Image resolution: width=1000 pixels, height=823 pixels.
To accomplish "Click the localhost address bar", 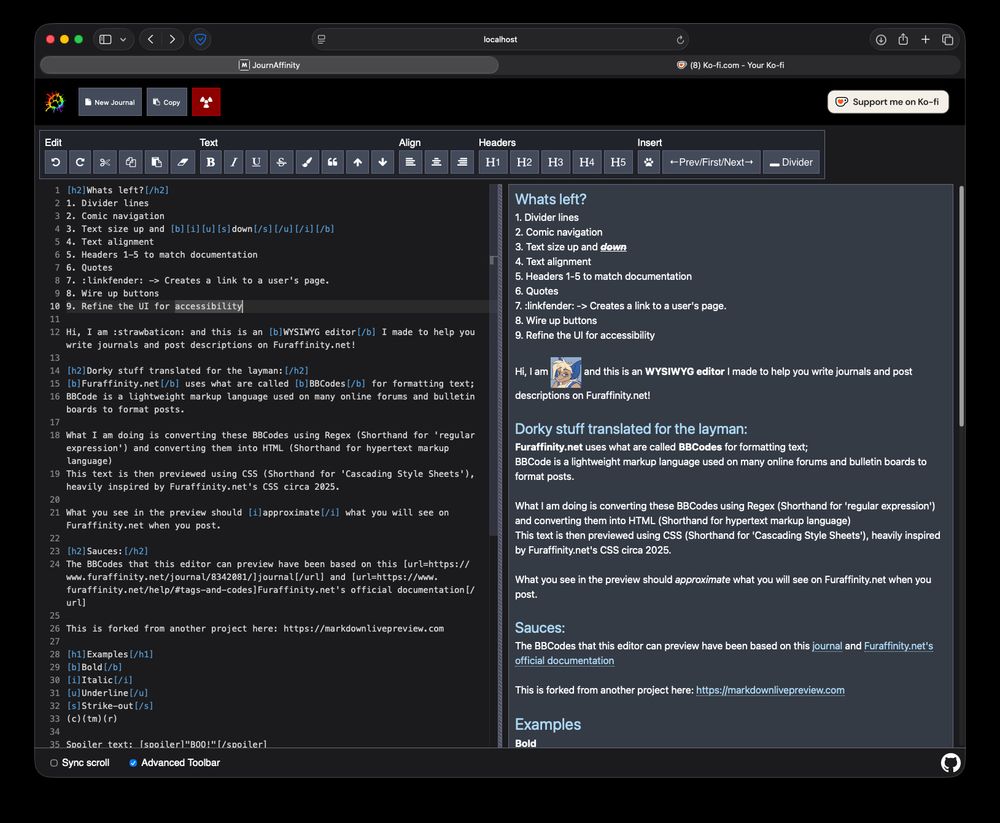I will [x=500, y=40].
